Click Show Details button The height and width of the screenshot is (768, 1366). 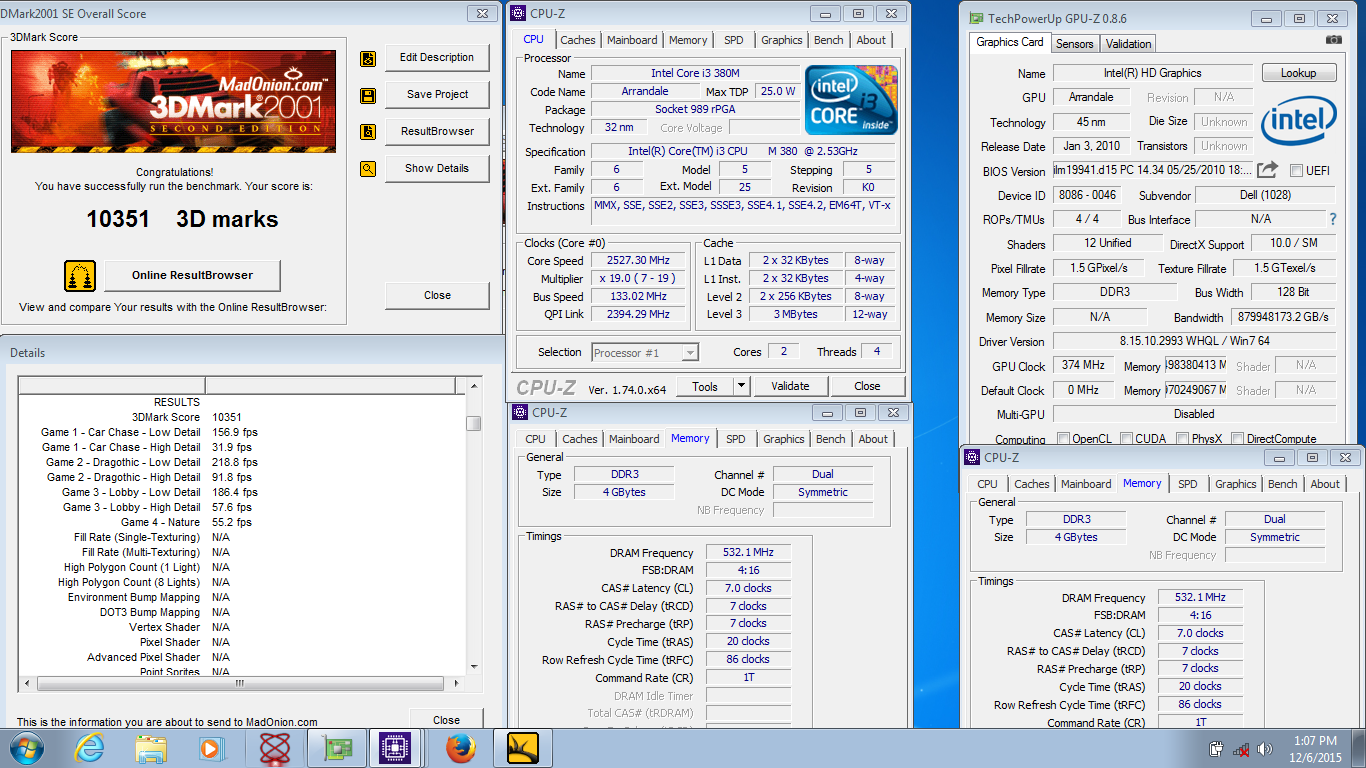pos(437,169)
